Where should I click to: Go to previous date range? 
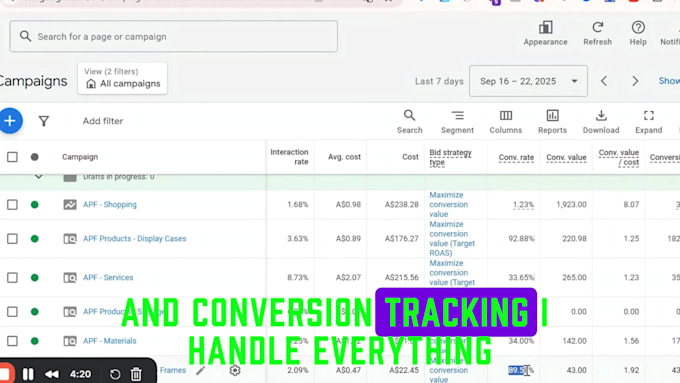click(604, 81)
